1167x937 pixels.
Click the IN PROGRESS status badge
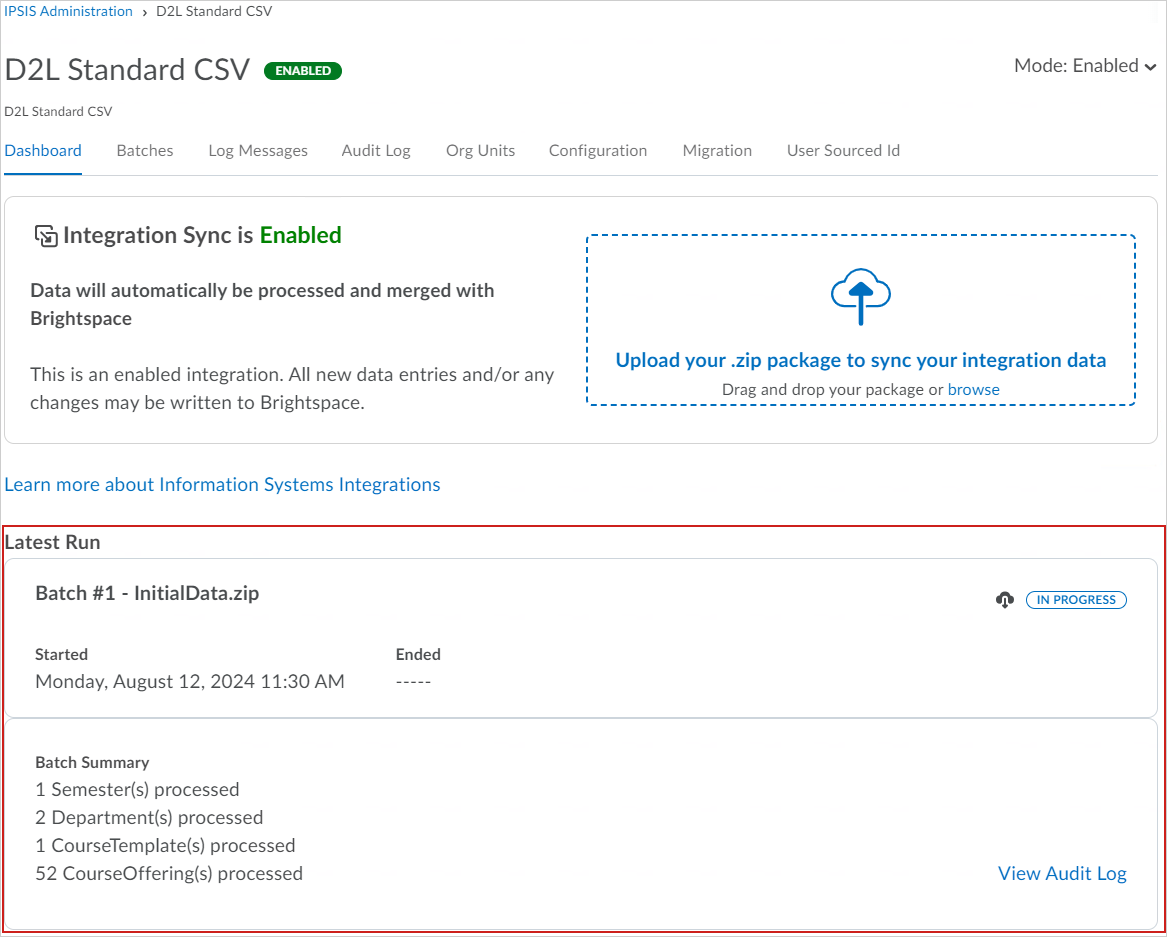(x=1076, y=600)
